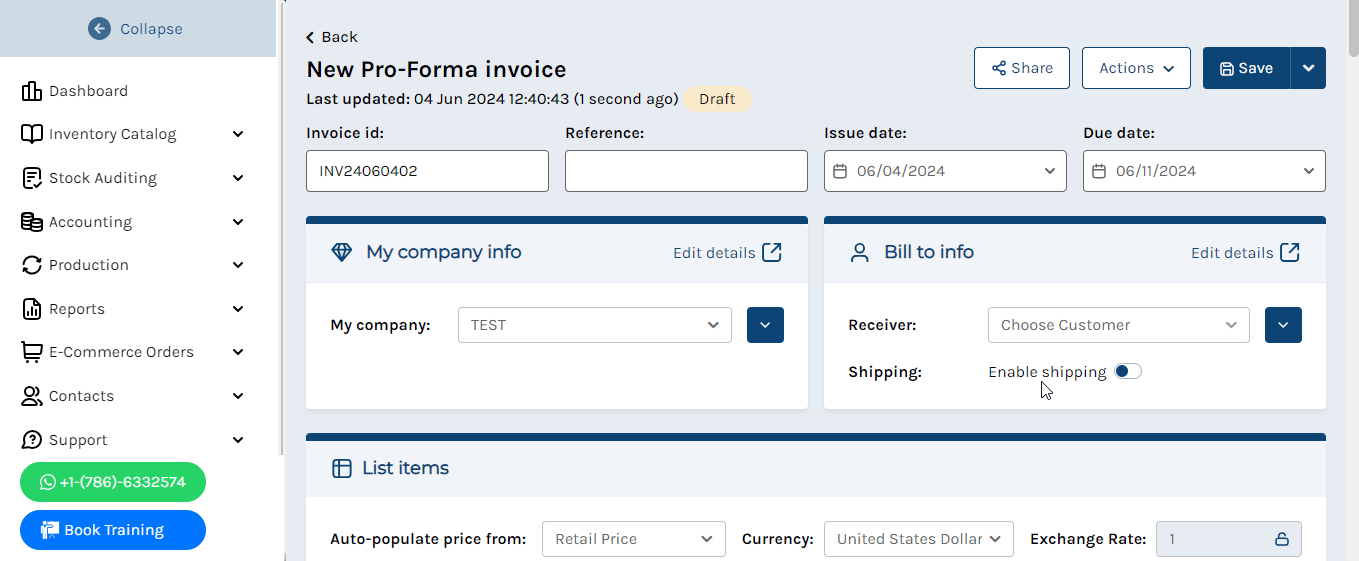Click the Edit details icon for Bill to info
Image resolution: width=1359 pixels, height=561 pixels.
tap(1290, 252)
